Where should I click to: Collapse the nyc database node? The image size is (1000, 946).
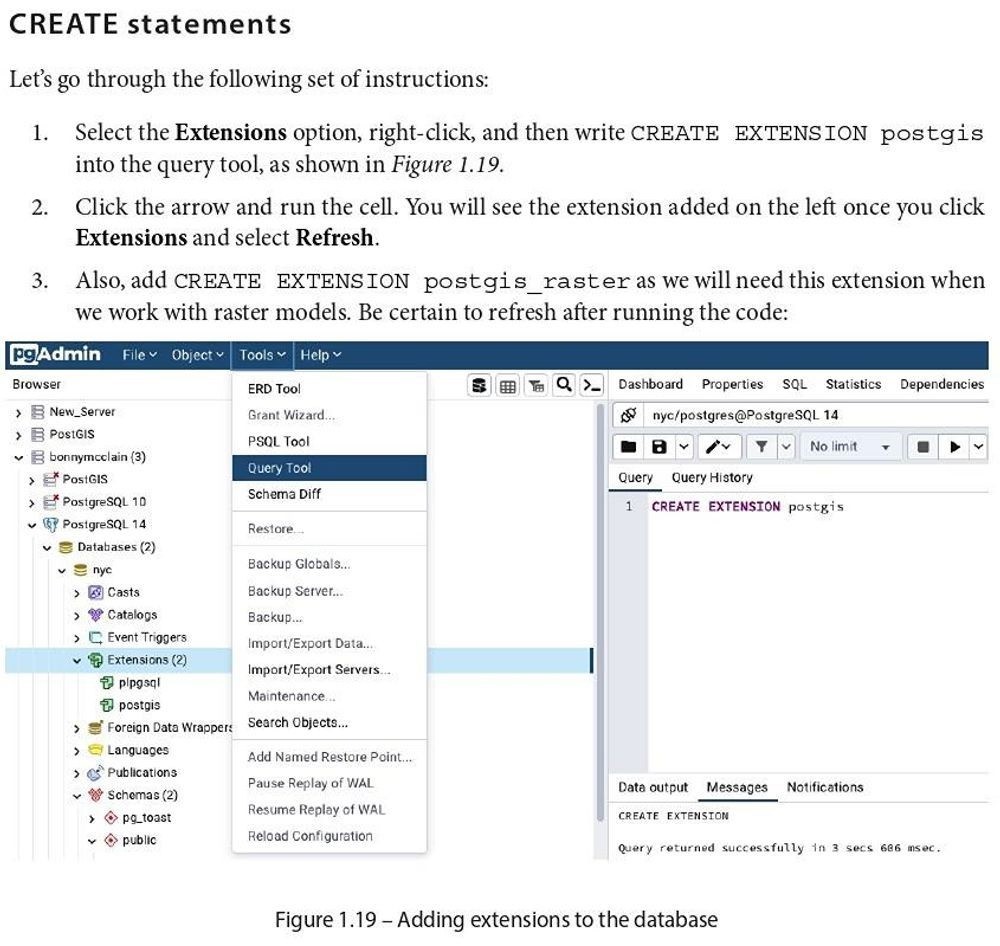click(62, 570)
